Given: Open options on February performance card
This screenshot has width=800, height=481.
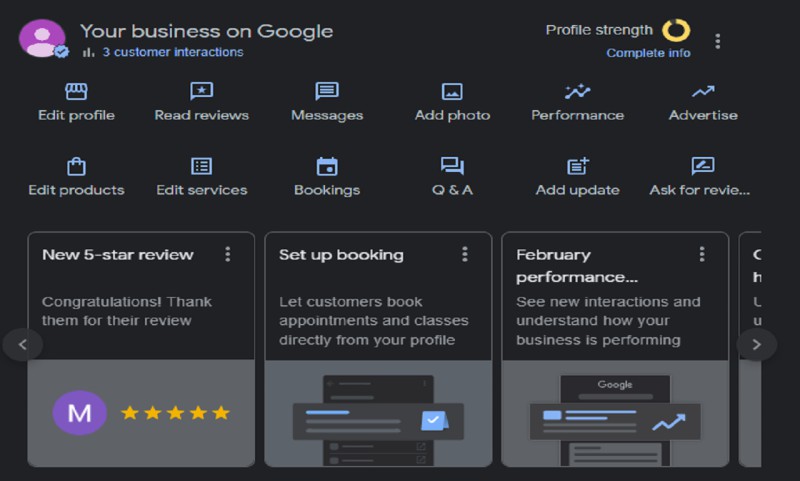Looking at the screenshot, I should (x=702, y=254).
